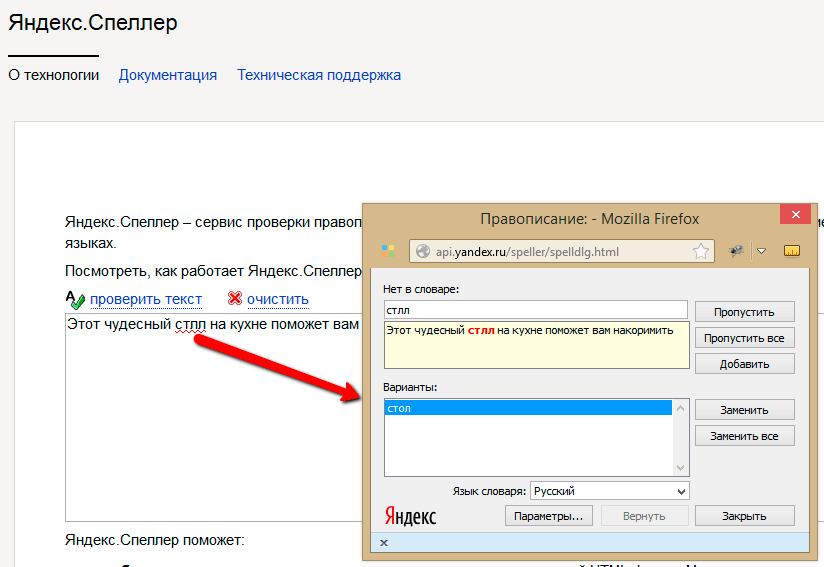Close the Правописание Firefox window

coord(796,214)
